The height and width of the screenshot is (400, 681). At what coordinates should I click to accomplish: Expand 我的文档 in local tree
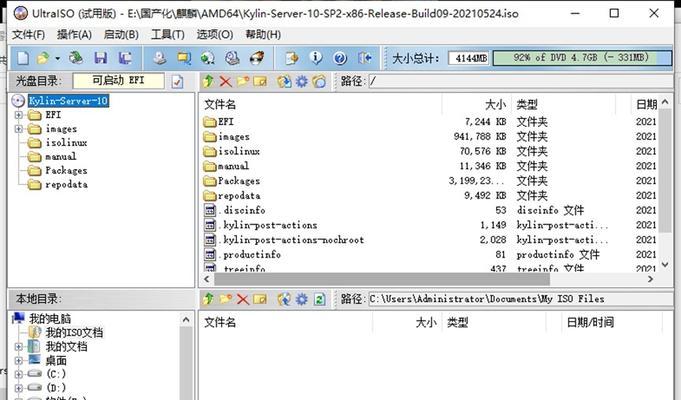19,347
